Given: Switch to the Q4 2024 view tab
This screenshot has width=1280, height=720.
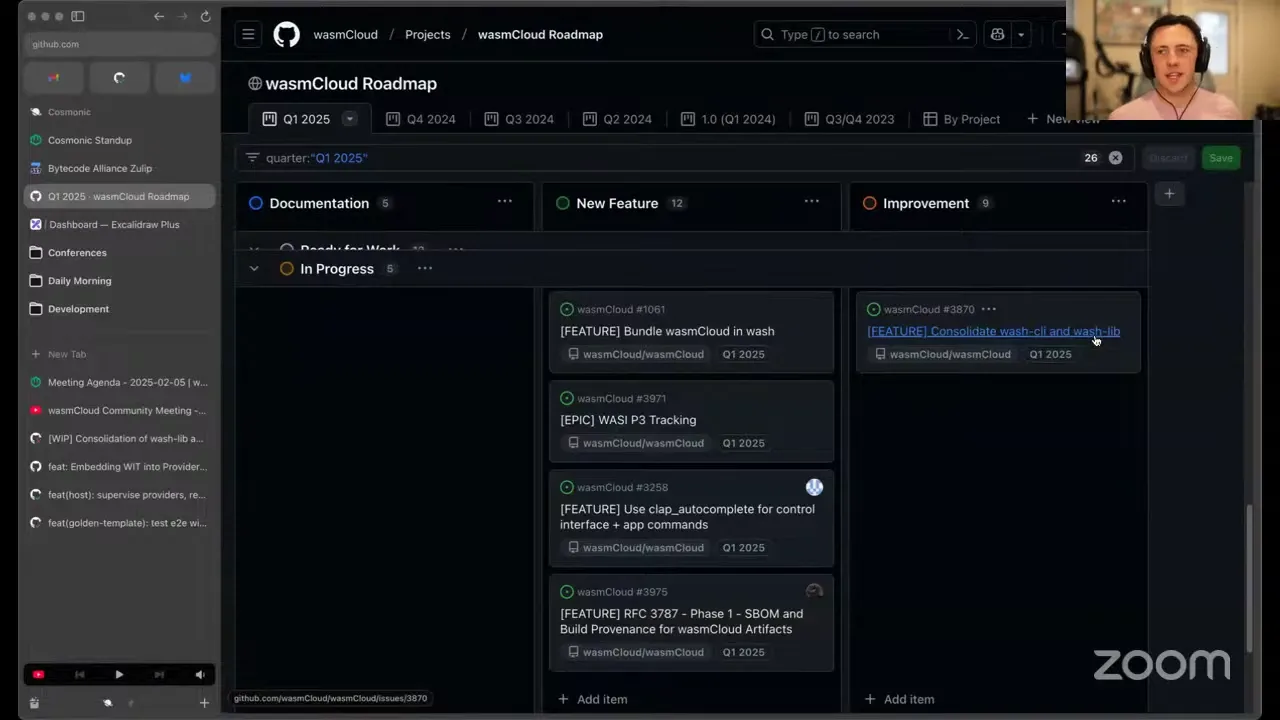Looking at the screenshot, I should click(421, 119).
